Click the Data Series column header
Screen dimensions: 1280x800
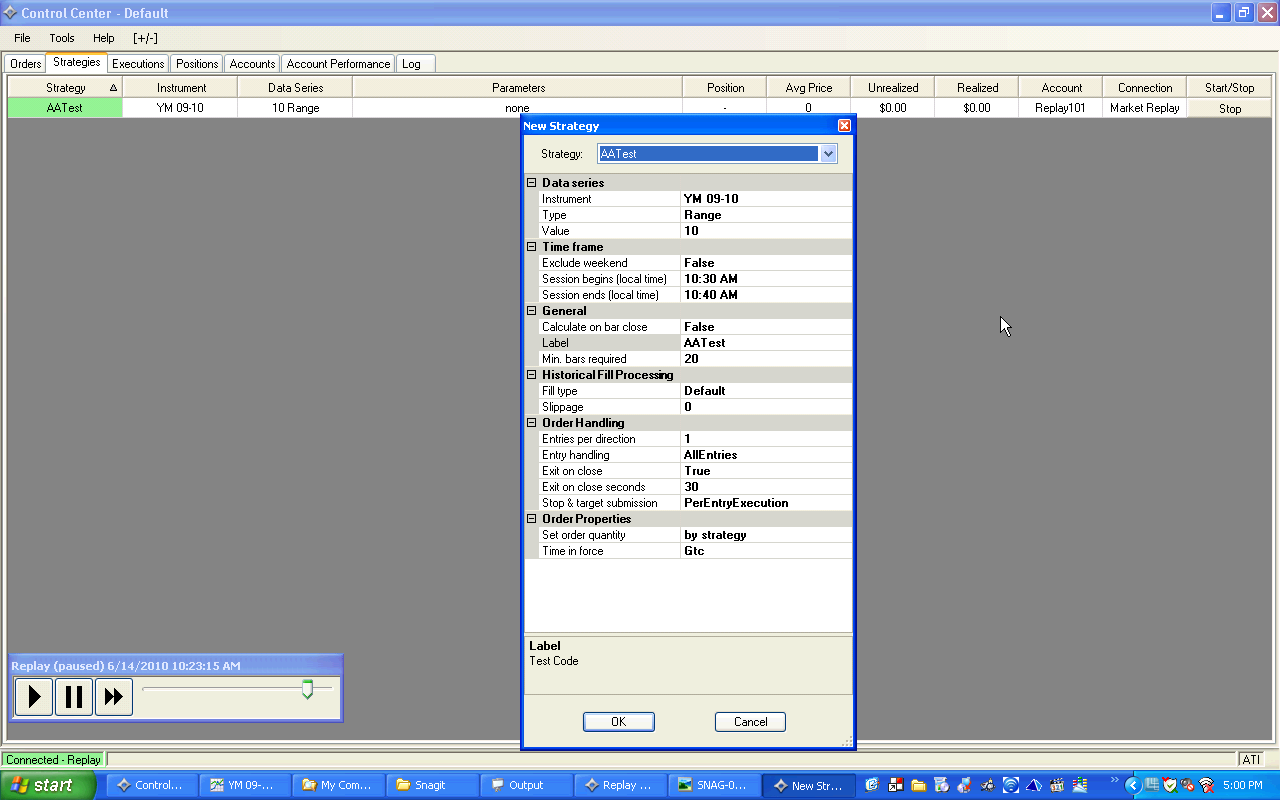[295, 88]
